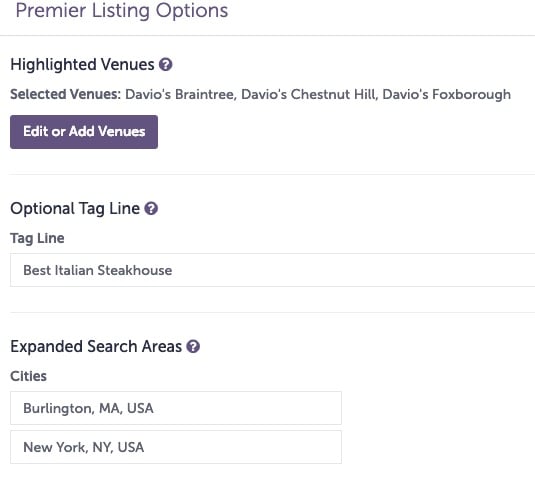Open help icon beside Expanded Search Areas
The height and width of the screenshot is (479, 535).
pyautogui.click(x=193, y=346)
